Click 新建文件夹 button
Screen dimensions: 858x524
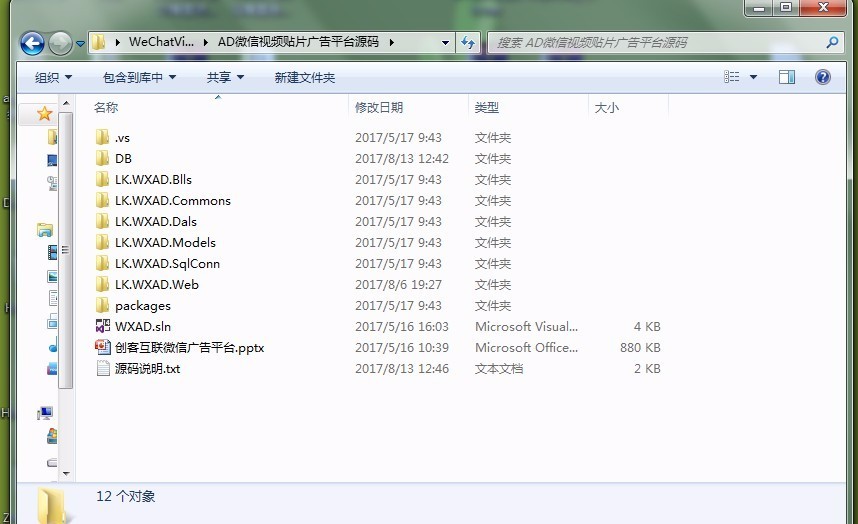coord(305,78)
